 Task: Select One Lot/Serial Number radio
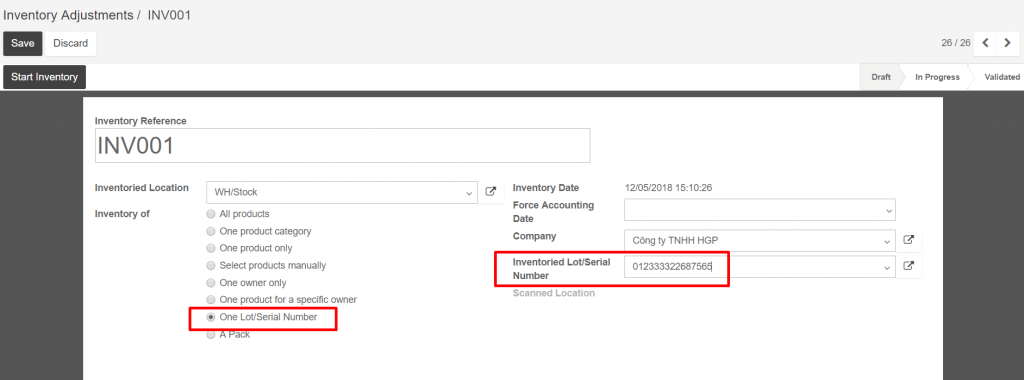click(210, 317)
